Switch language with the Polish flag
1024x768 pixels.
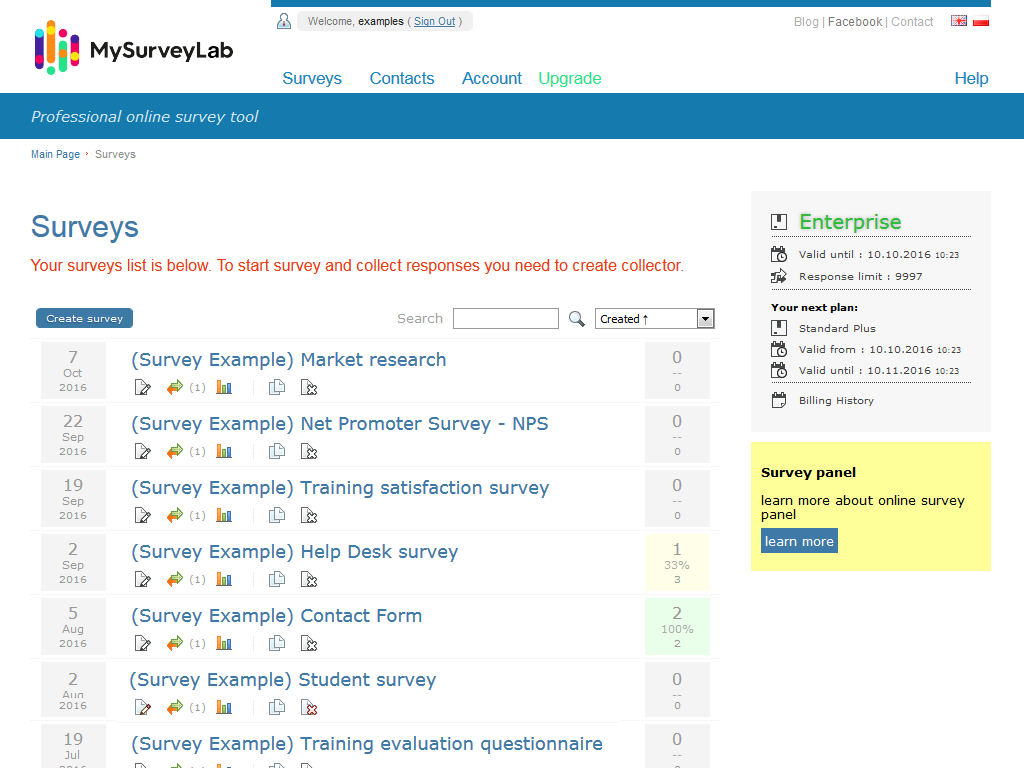(x=981, y=21)
